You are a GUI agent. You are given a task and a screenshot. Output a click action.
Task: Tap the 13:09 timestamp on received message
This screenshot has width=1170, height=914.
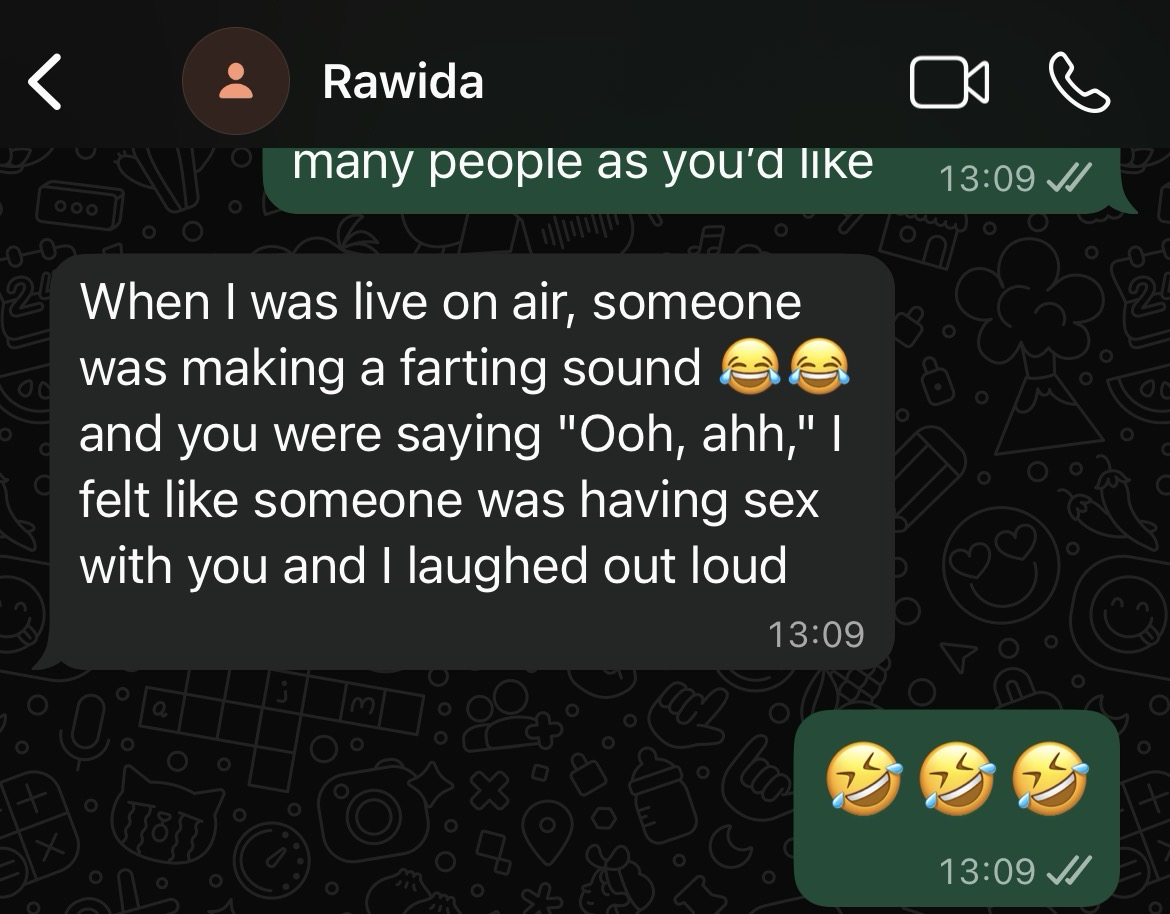pyautogui.click(x=816, y=634)
